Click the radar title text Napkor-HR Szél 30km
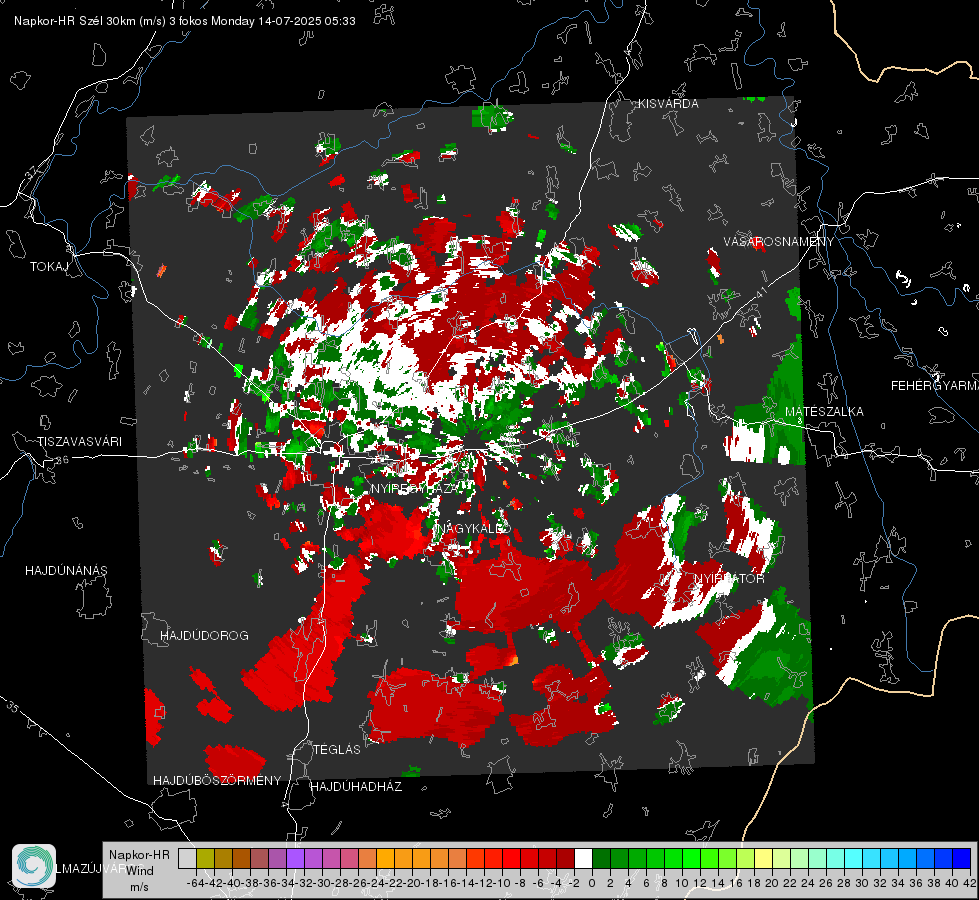Screen dimensions: 979x900 coord(77,21)
